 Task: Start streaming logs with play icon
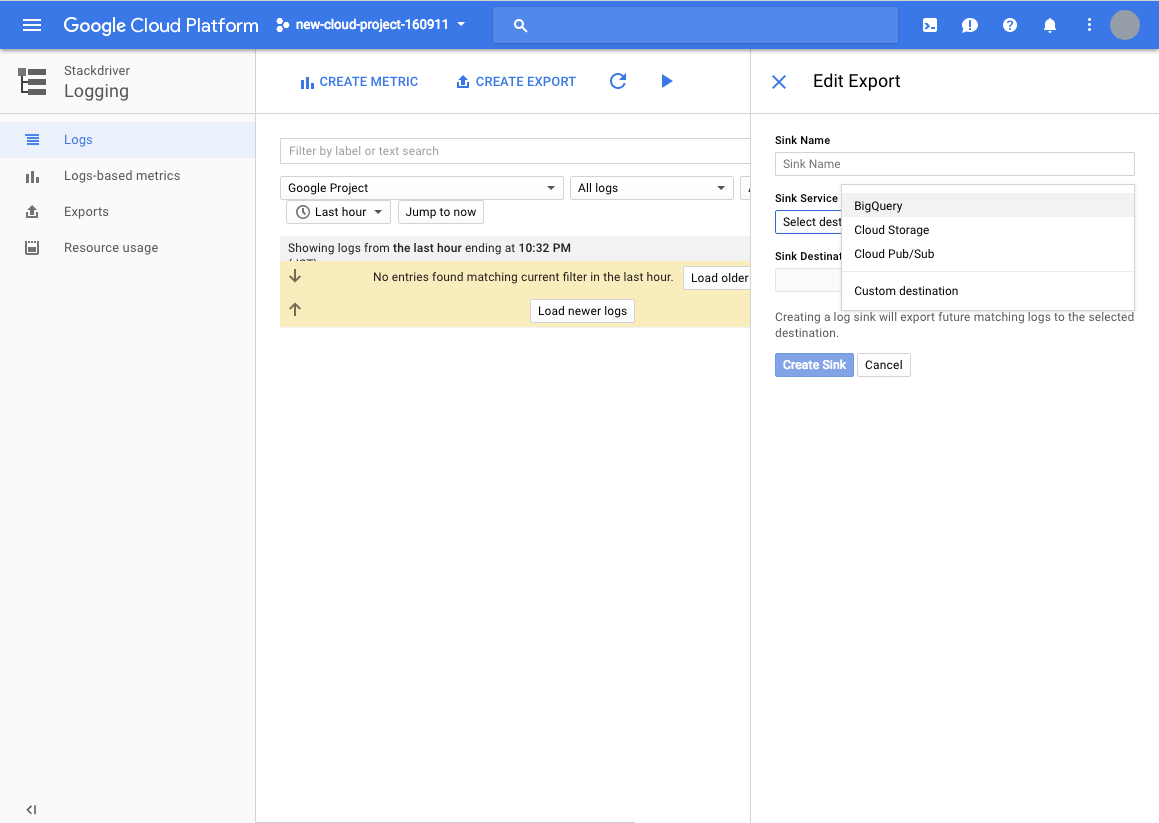[x=666, y=81]
